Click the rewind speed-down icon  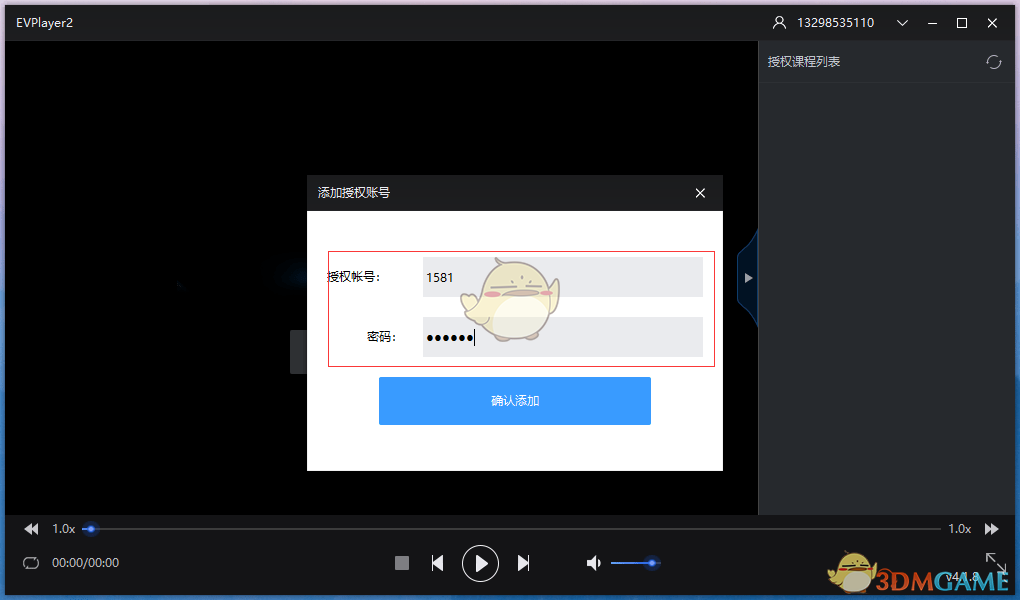(x=30, y=528)
